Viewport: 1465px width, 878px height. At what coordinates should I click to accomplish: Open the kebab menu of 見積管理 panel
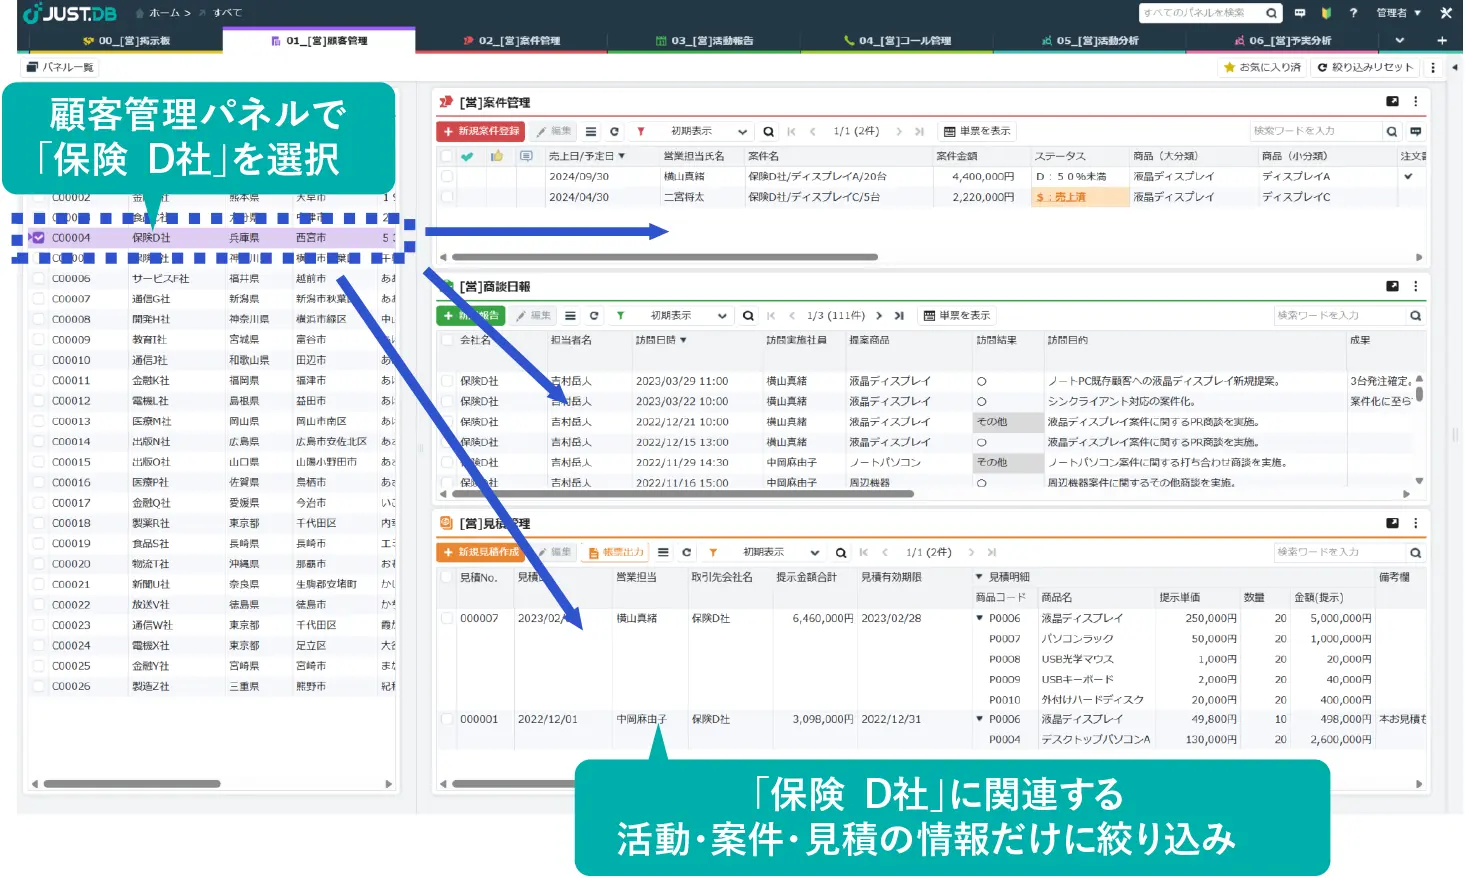(1415, 523)
